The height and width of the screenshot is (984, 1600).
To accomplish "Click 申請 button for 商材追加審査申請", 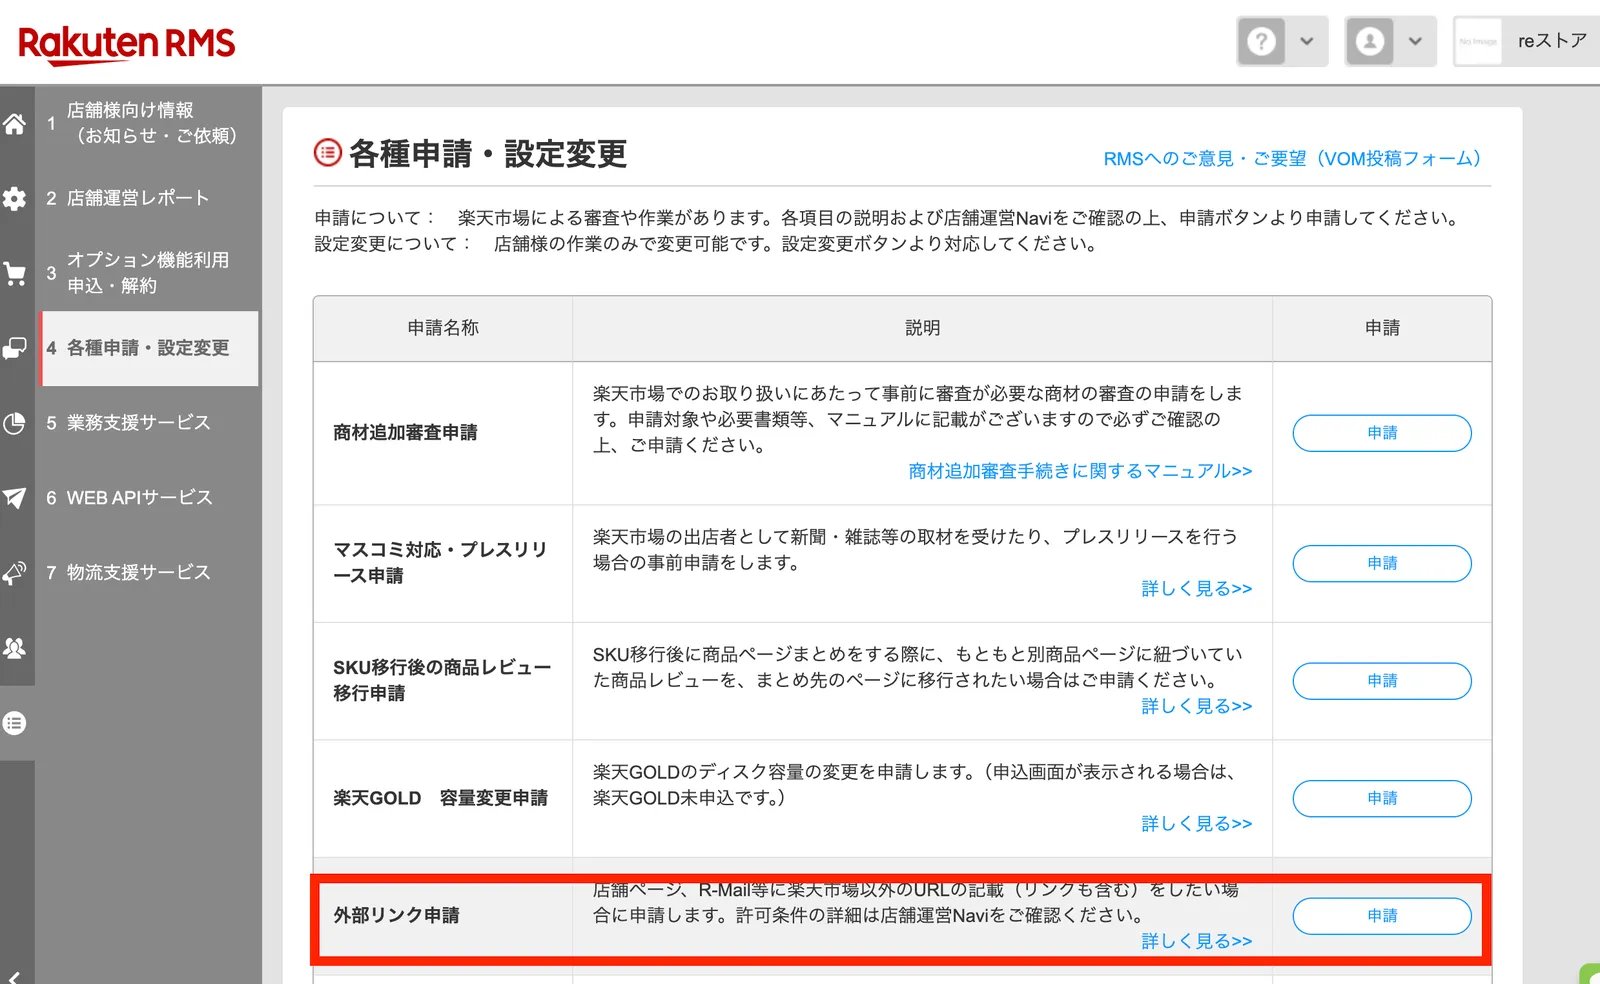I will pos(1382,433).
